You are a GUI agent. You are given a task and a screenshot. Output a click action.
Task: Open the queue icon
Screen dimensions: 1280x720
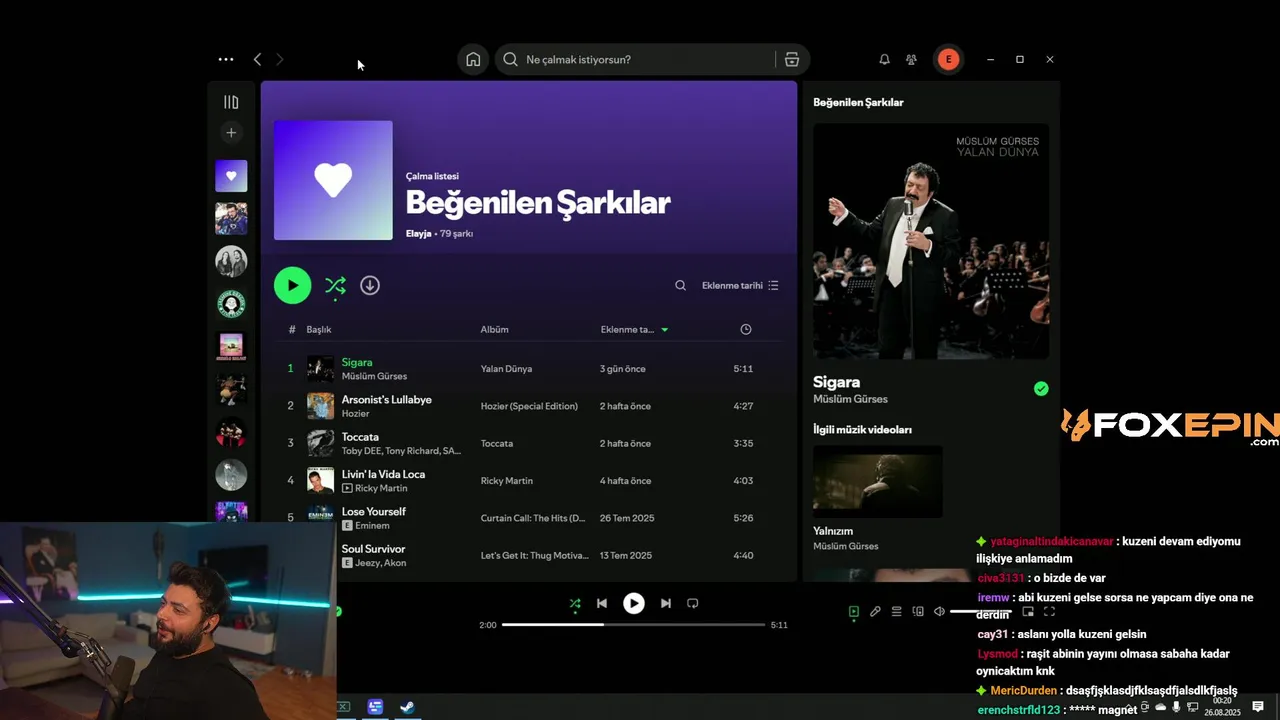click(897, 612)
